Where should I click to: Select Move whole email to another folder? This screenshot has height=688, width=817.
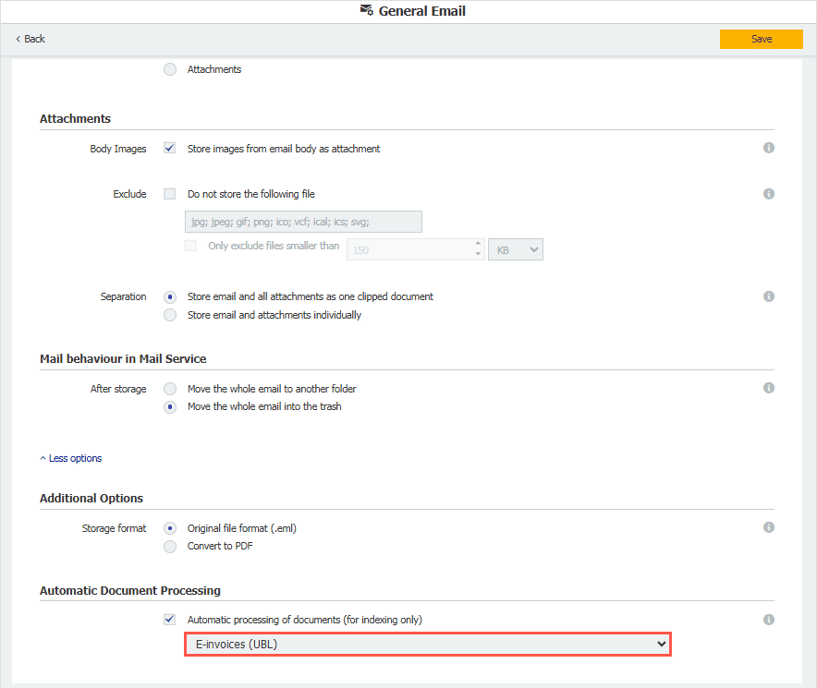point(170,389)
